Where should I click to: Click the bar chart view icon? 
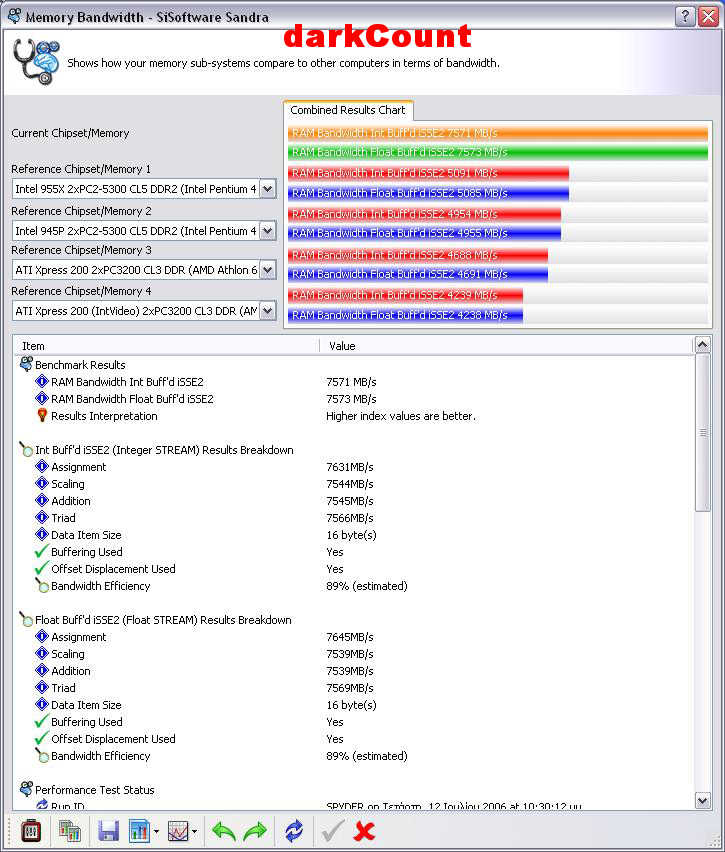click(139, 831)
